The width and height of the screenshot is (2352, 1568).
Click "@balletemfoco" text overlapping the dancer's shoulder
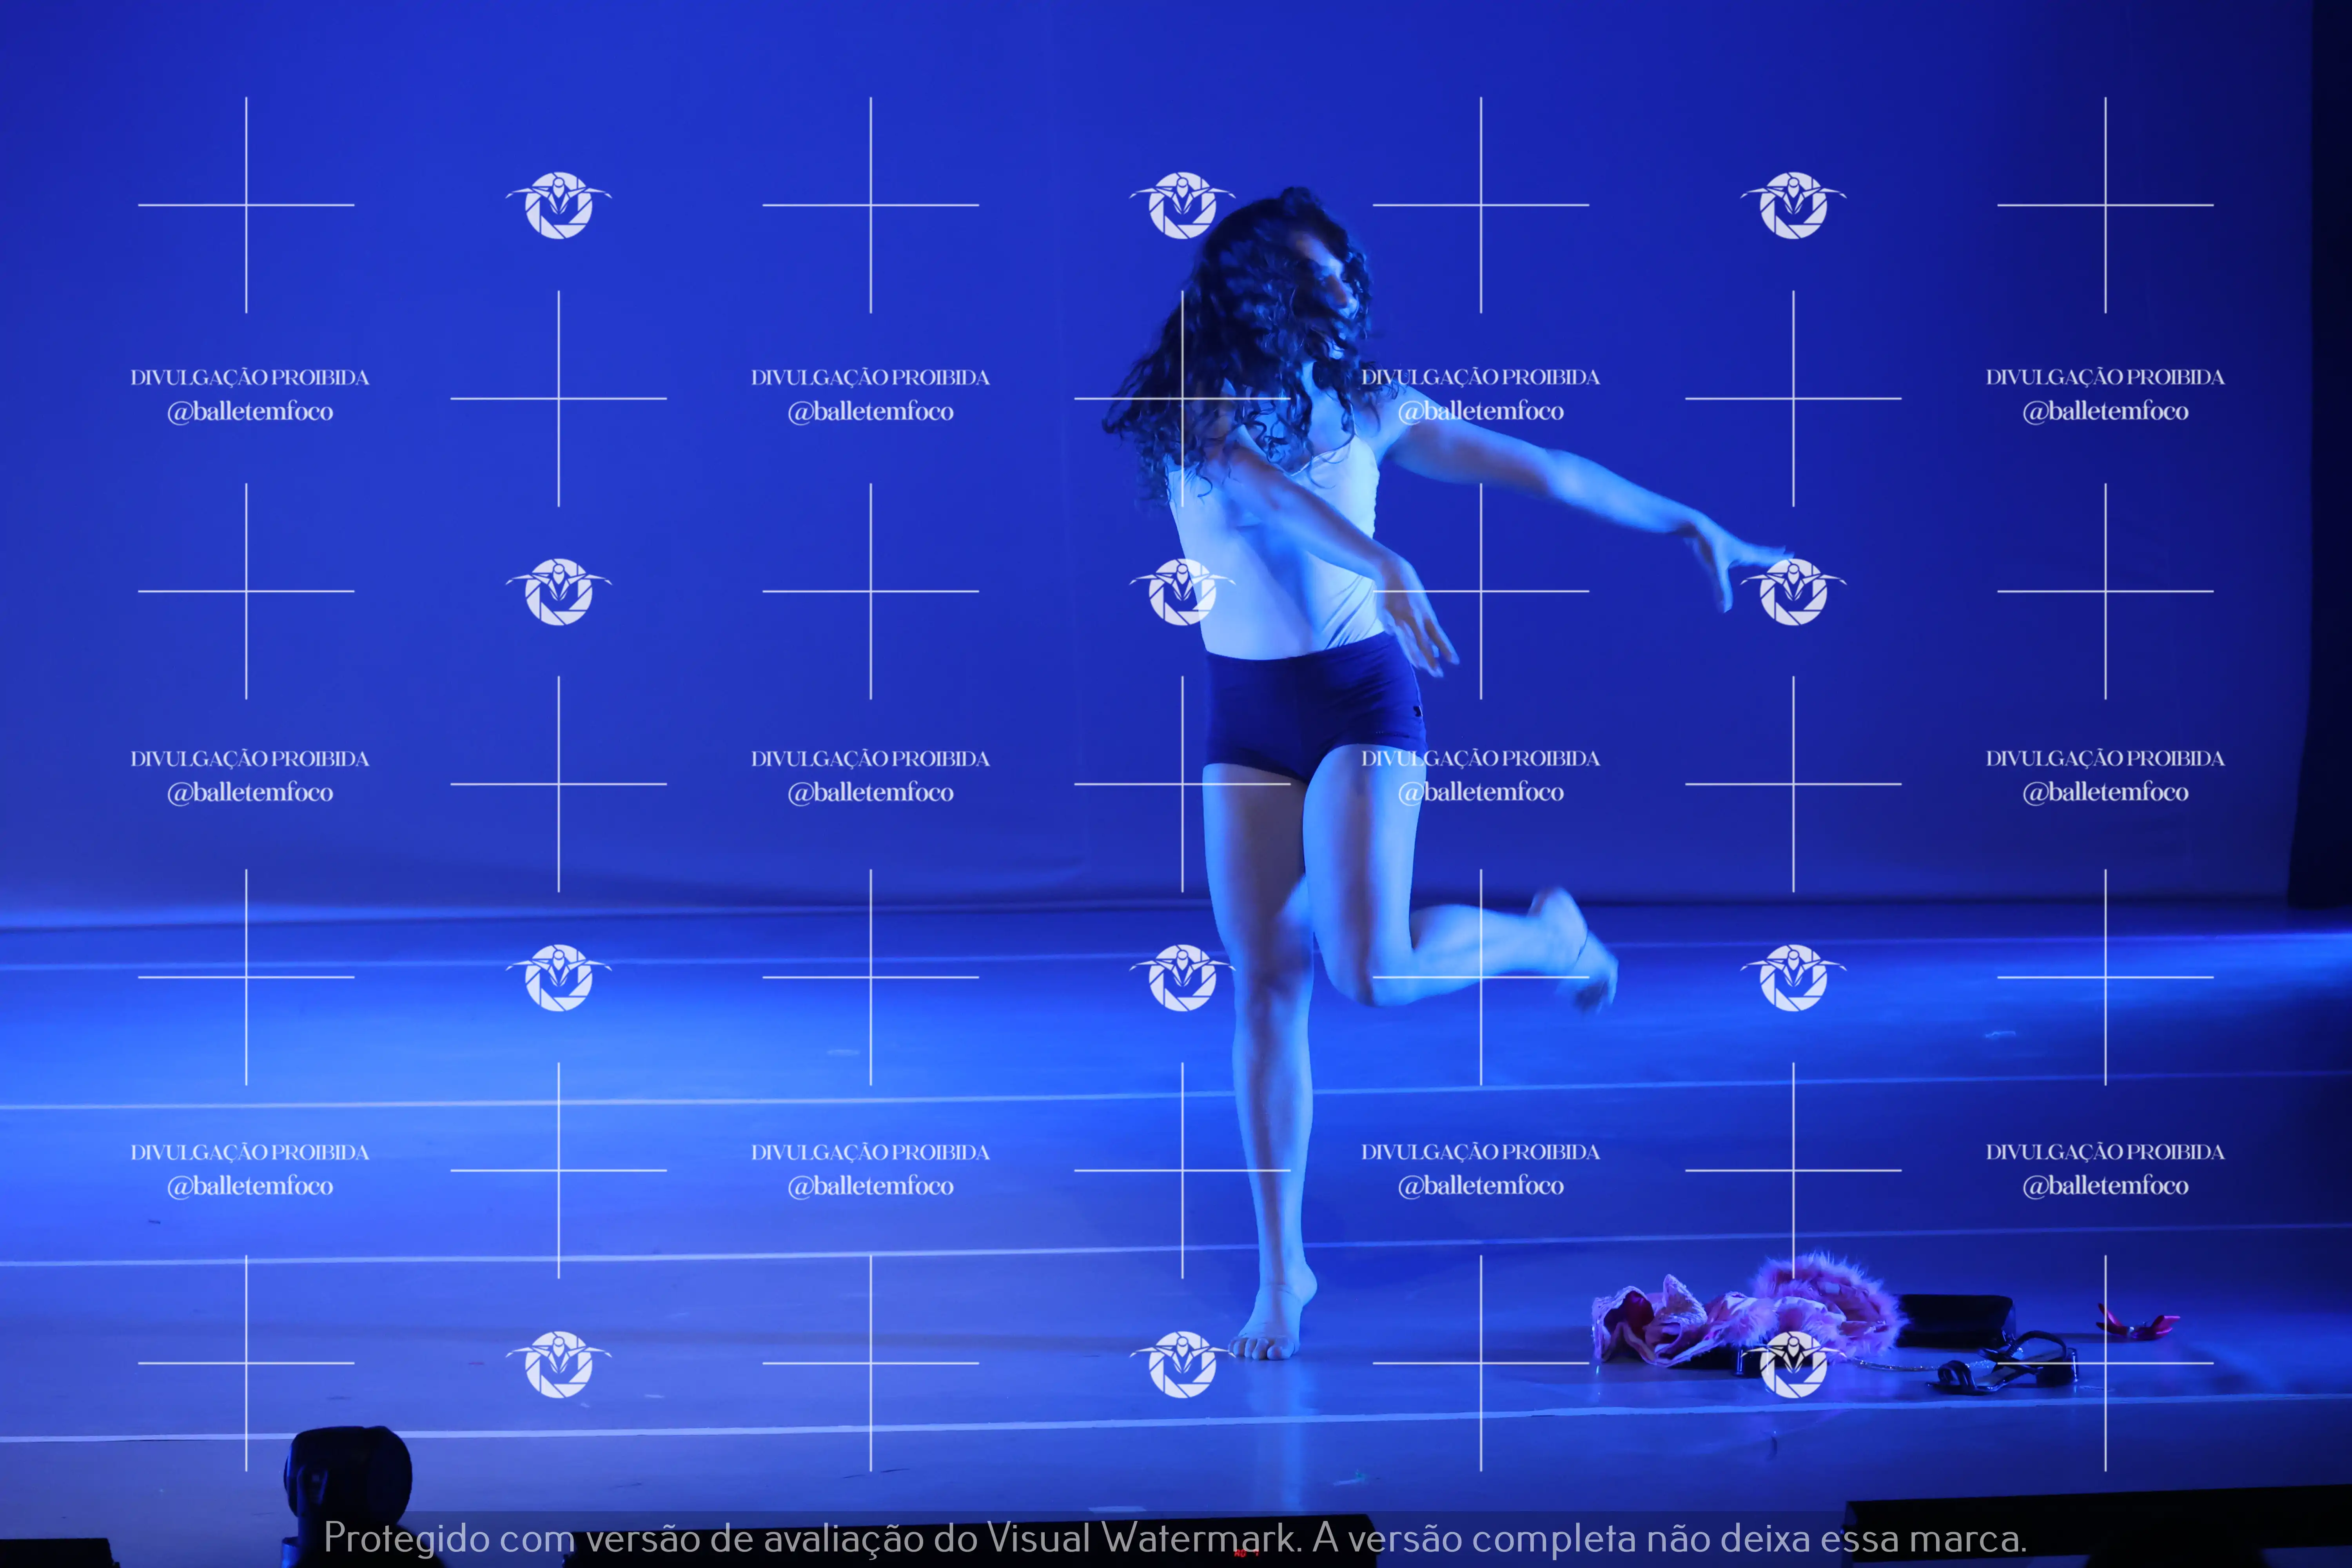[x=1481, y=411]
